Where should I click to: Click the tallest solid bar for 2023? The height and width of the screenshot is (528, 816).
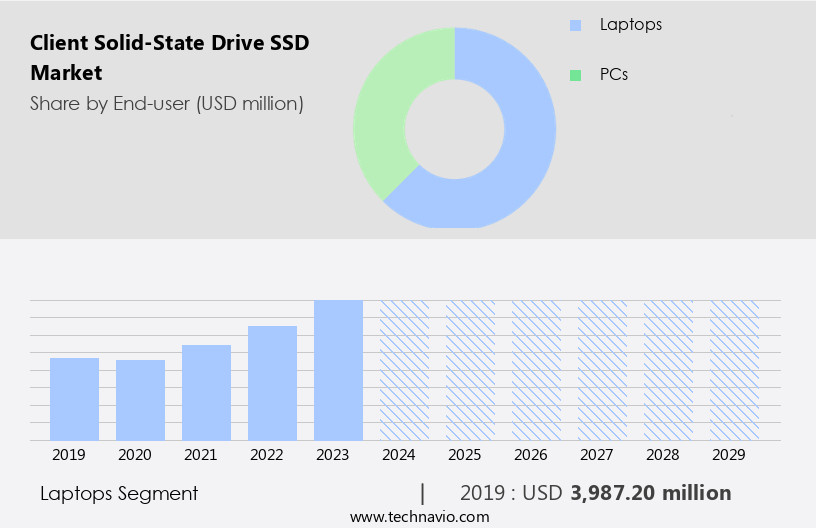coord(338,370)
